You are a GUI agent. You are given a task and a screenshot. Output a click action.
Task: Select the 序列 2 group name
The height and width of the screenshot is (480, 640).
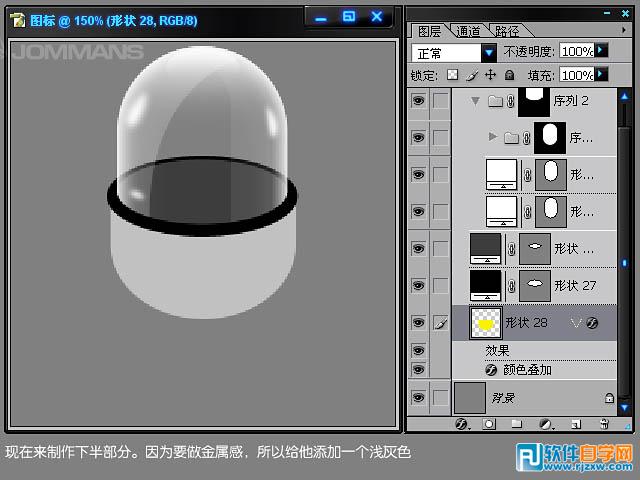pyautogui.click(x=571, y=100)
